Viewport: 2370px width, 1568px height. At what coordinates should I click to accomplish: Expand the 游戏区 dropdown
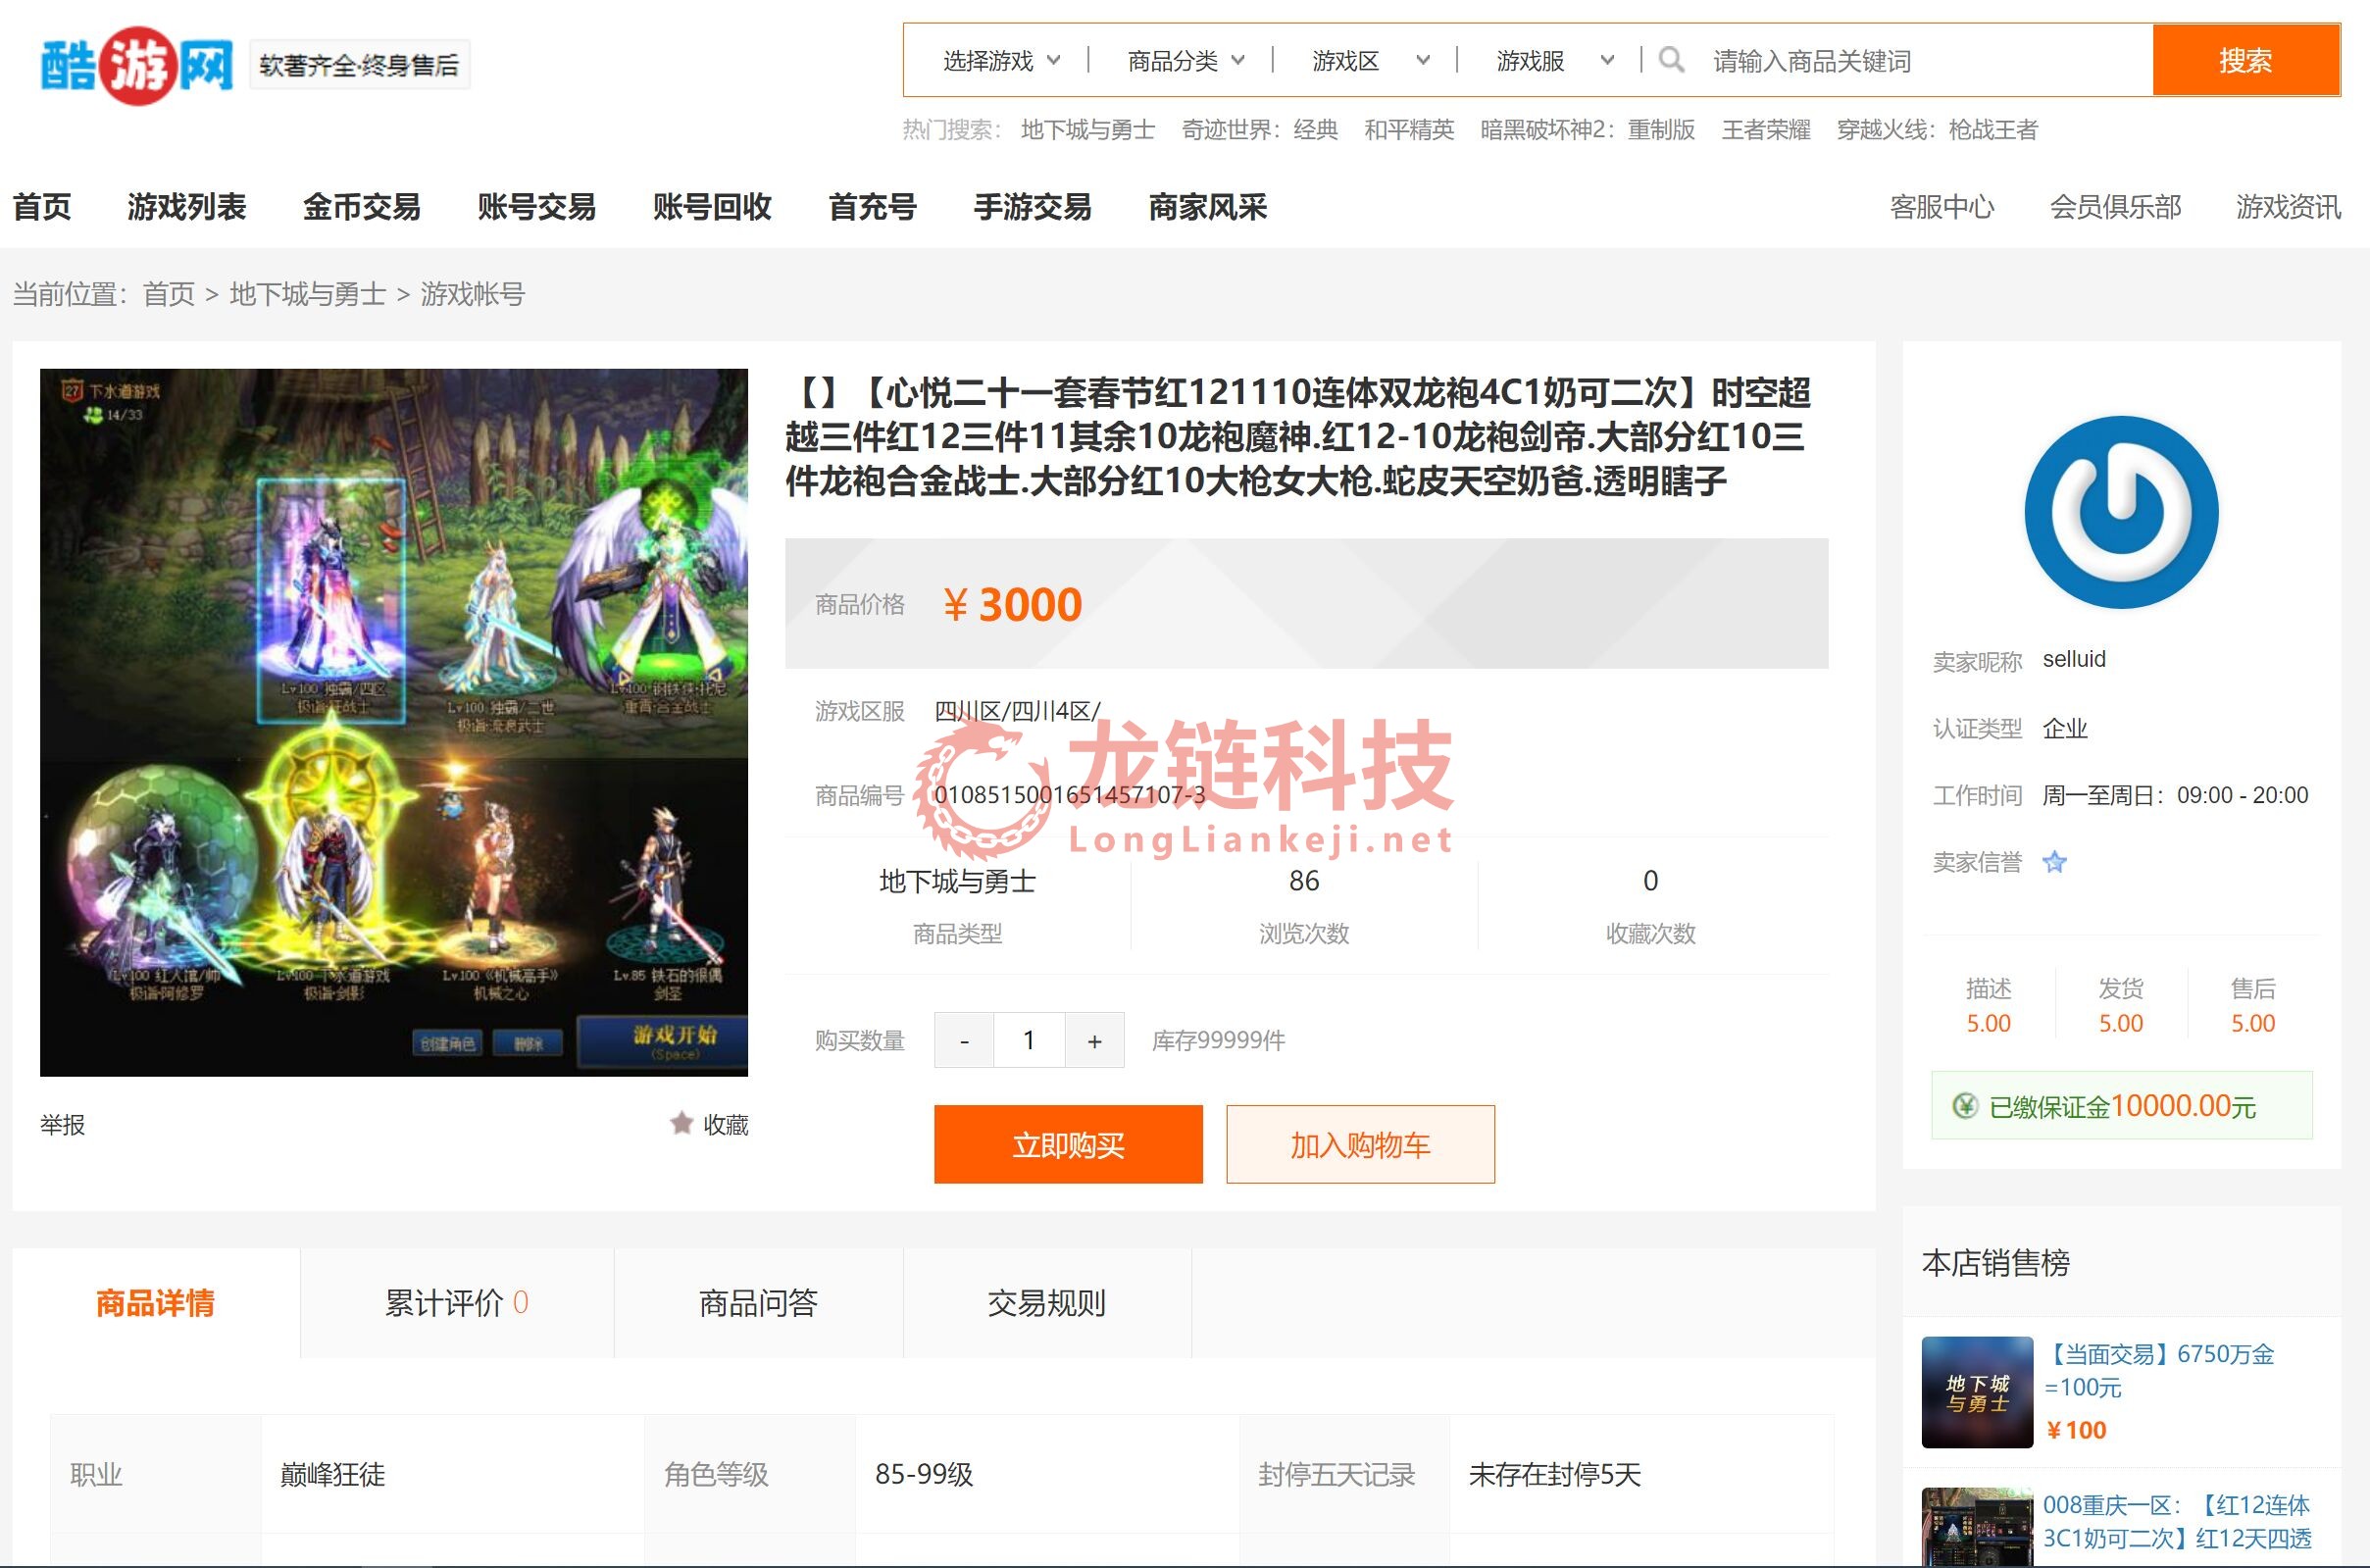tap(1370, 61)
